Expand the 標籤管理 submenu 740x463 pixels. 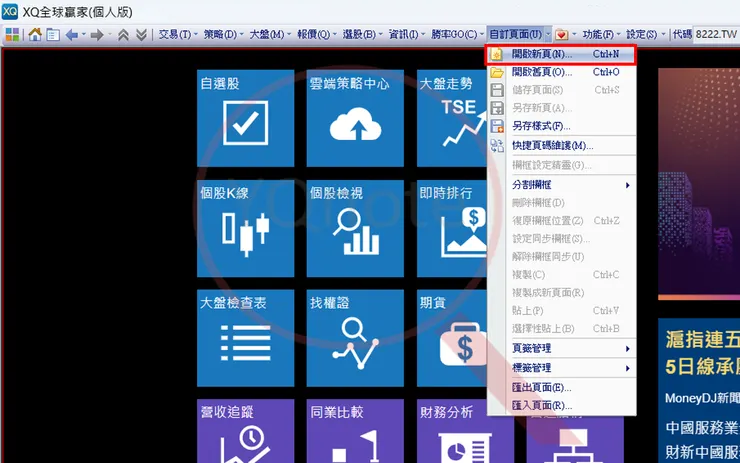point(561,368)
